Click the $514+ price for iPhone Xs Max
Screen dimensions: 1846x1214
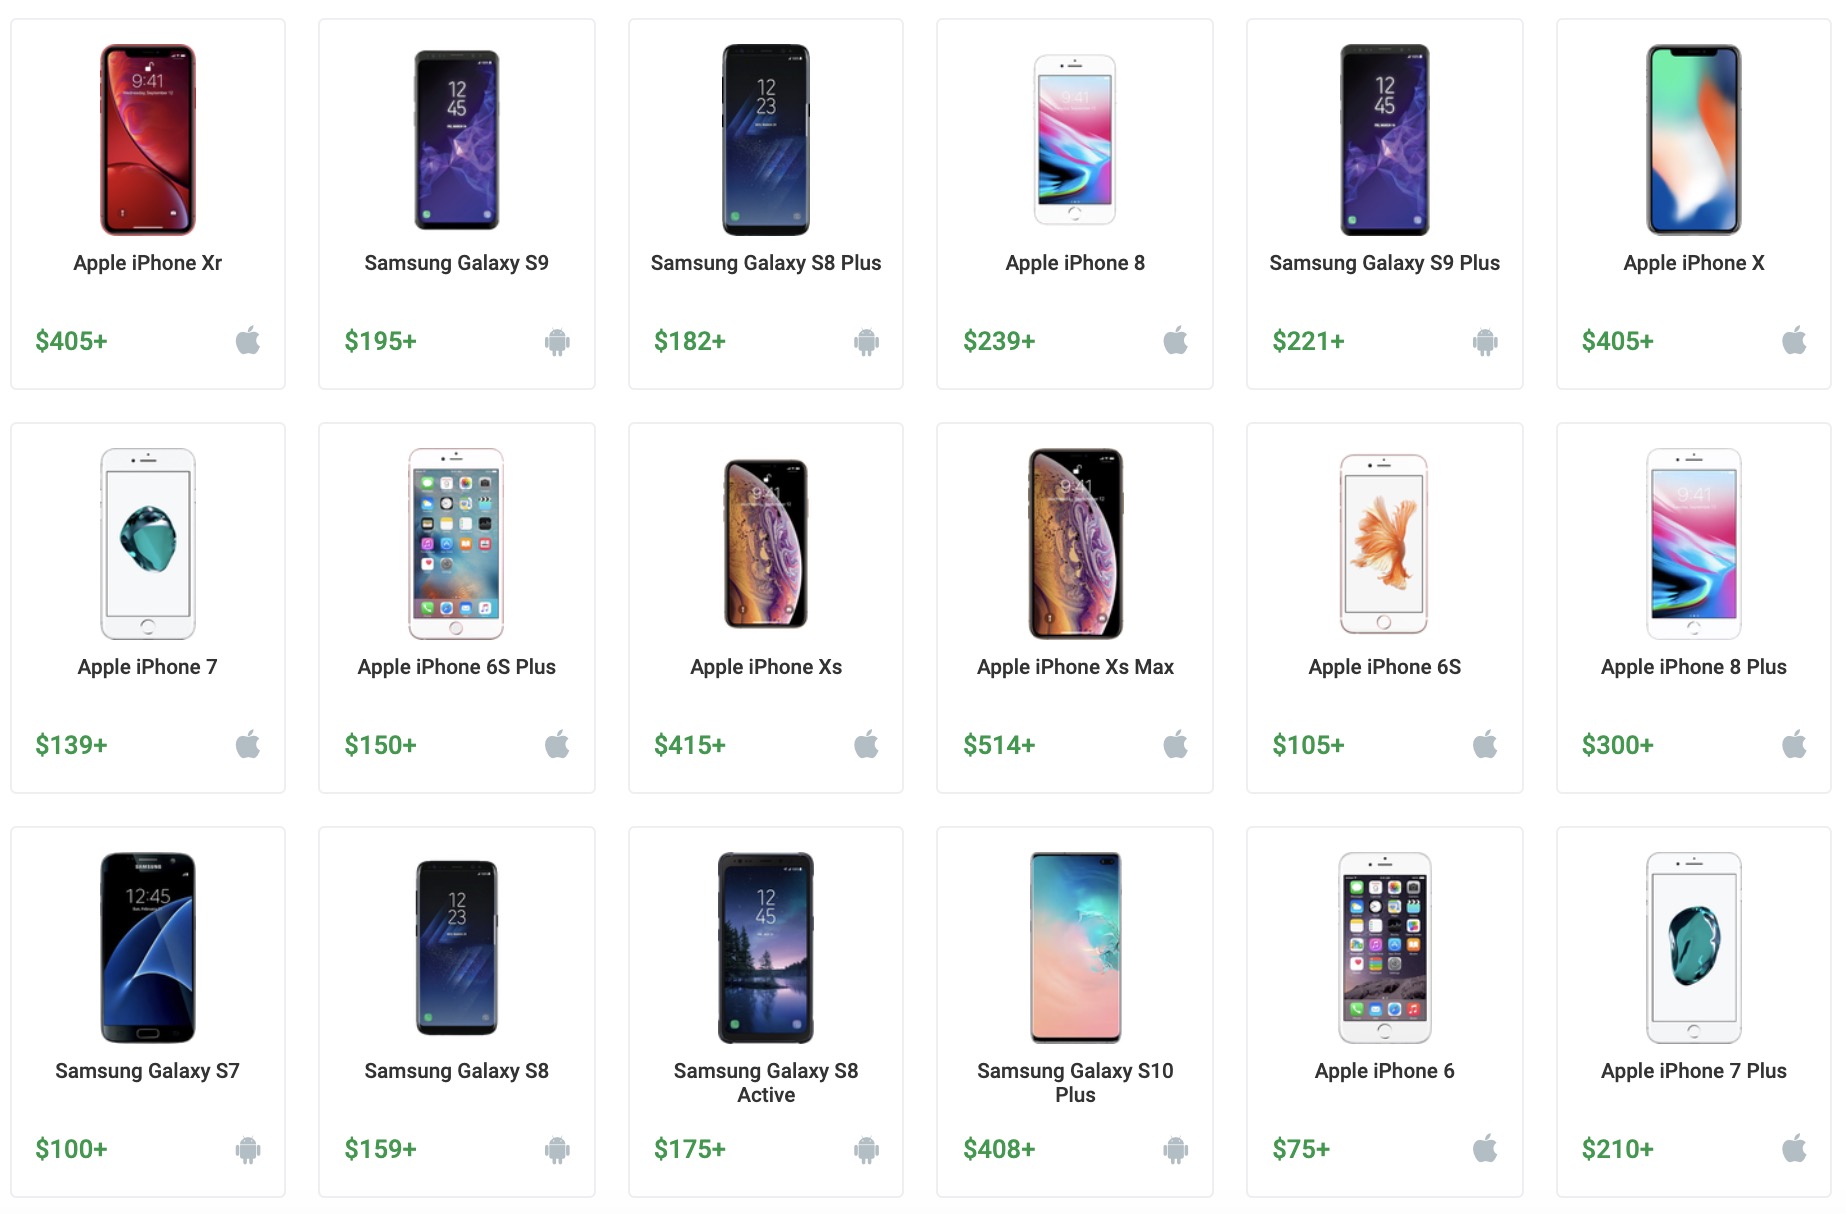[x=999, y=744]
